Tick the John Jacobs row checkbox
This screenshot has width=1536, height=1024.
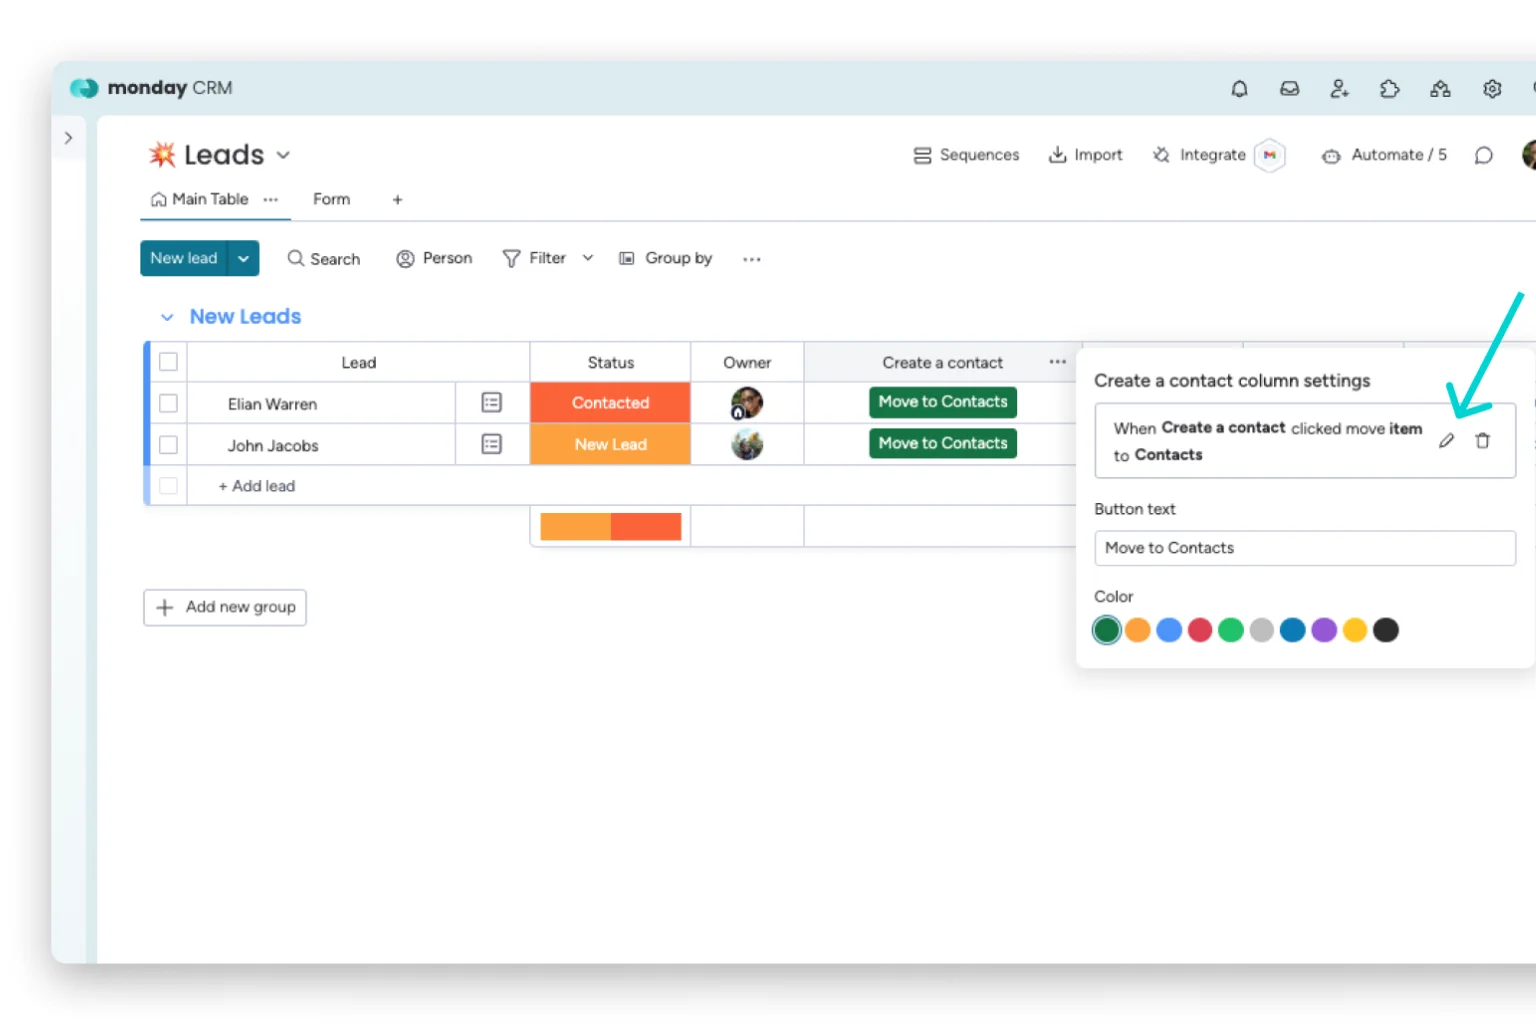(x=168, y=445)
